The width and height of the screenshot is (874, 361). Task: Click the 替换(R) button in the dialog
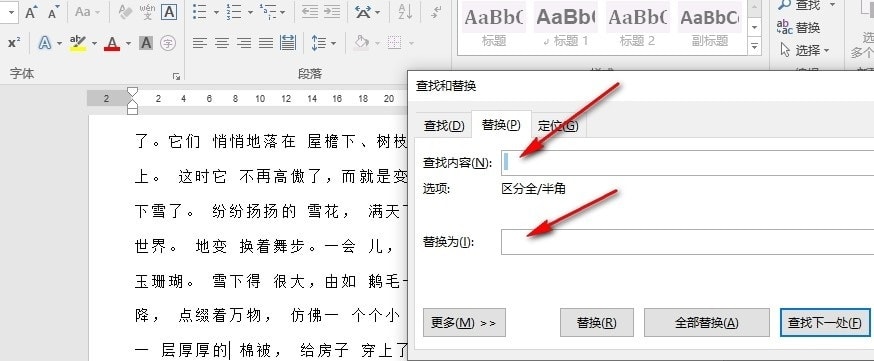pos(596,323)
